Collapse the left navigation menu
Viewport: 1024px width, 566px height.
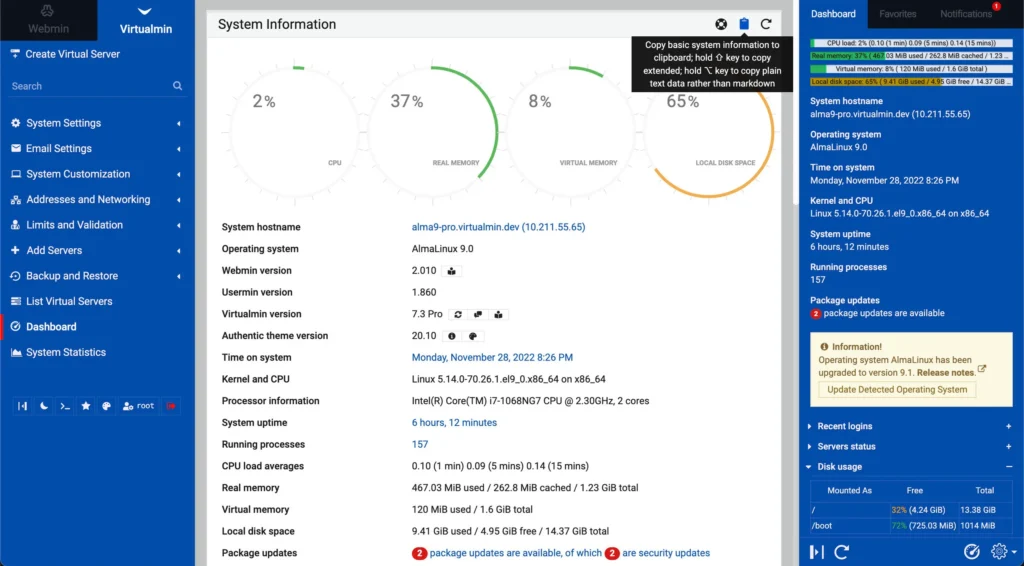coord(23,406)
